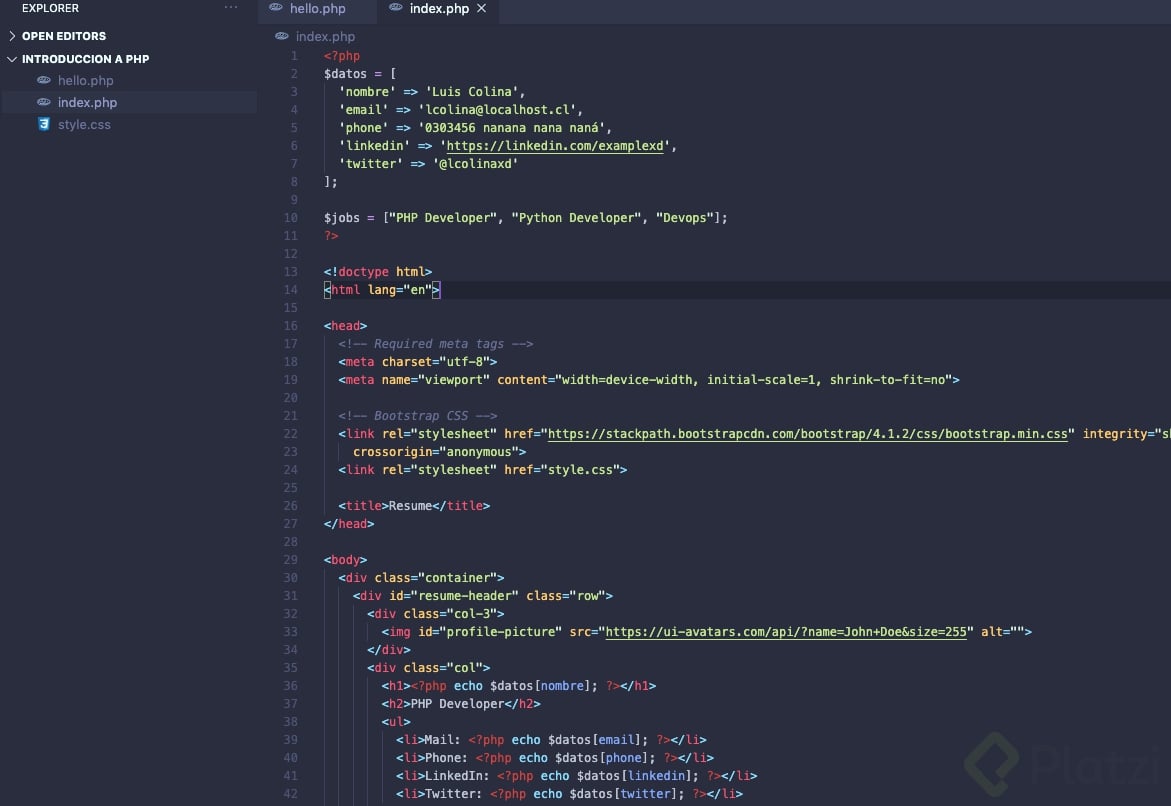Click the 'LinkedIn:' list item line
The image size is (1171, 806).
tap(577, 775)
